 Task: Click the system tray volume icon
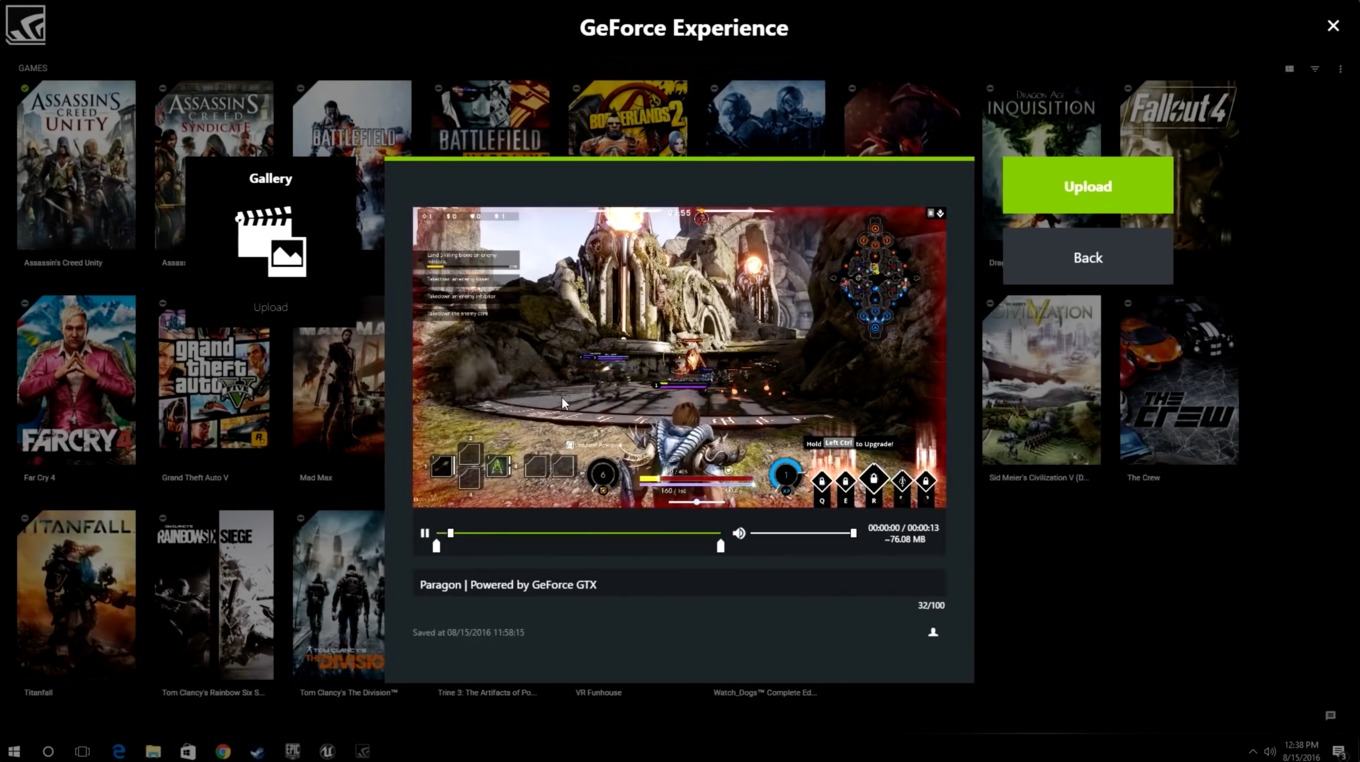point(1269,751)
